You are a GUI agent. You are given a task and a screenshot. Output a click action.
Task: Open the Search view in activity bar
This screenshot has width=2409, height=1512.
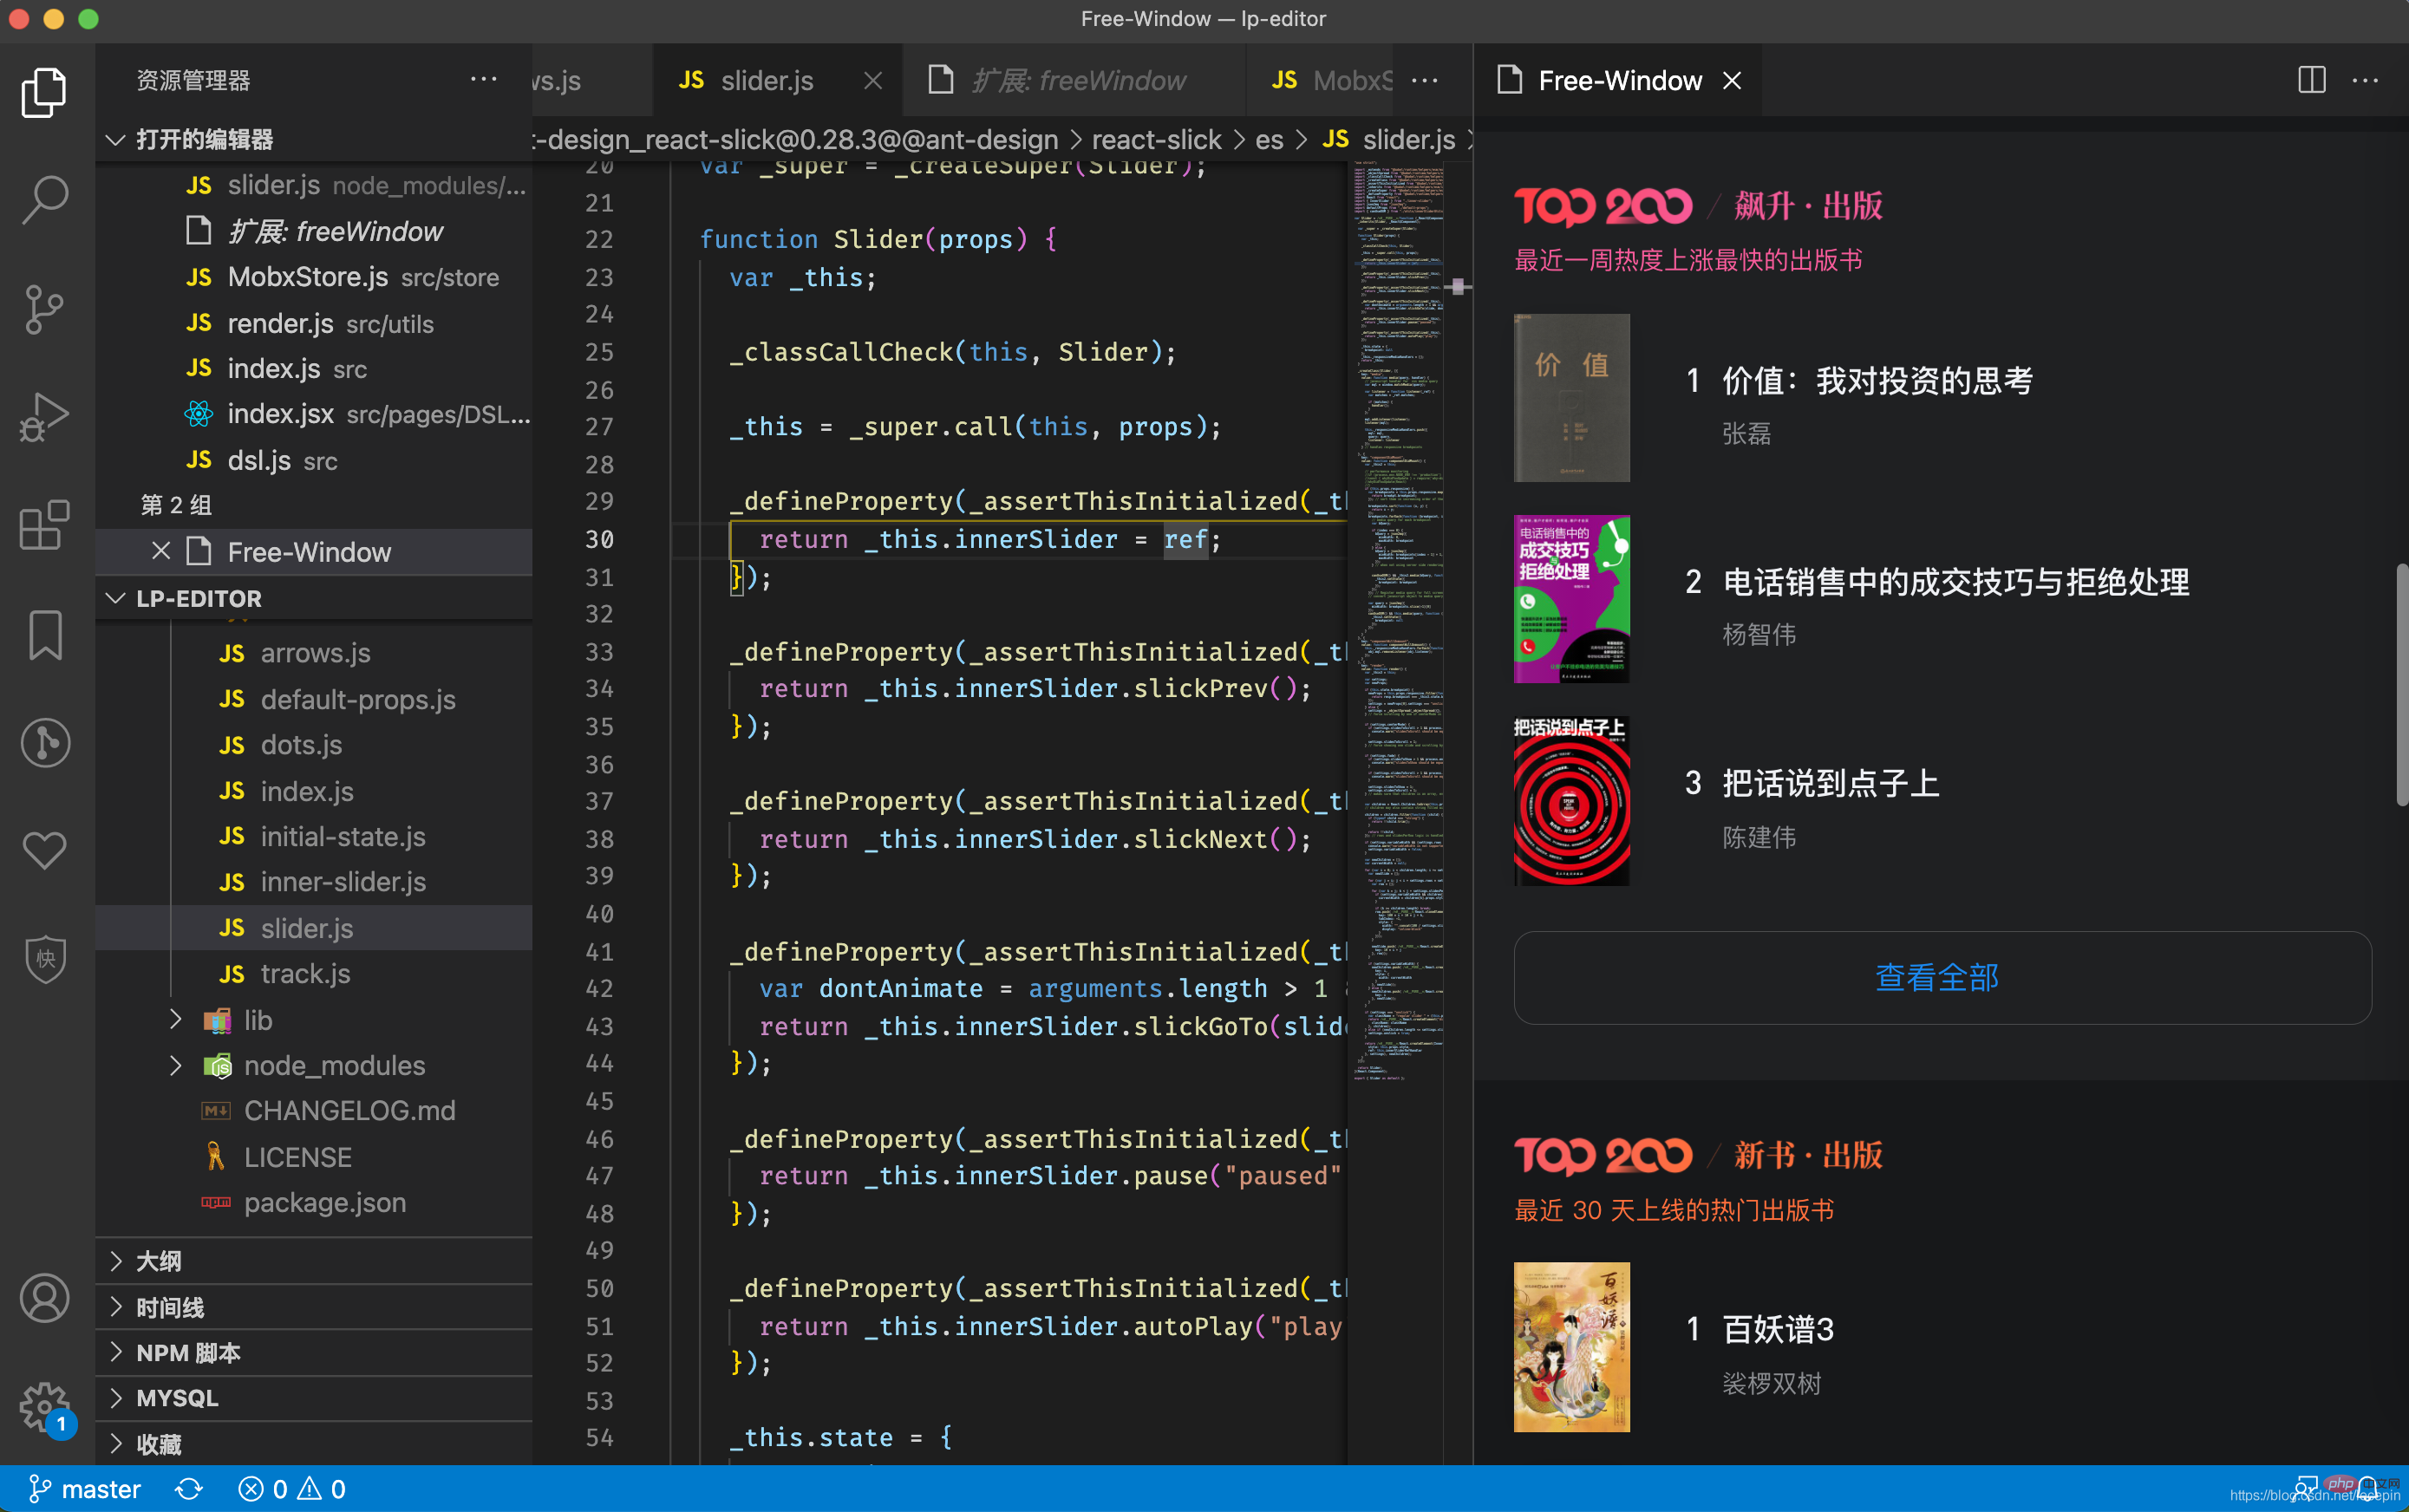pos(44,200)
